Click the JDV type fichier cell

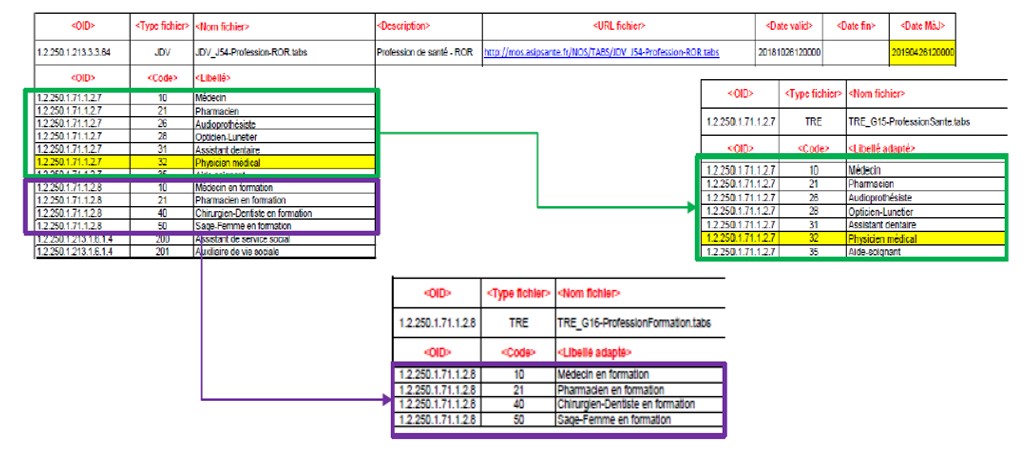[162, 52]
